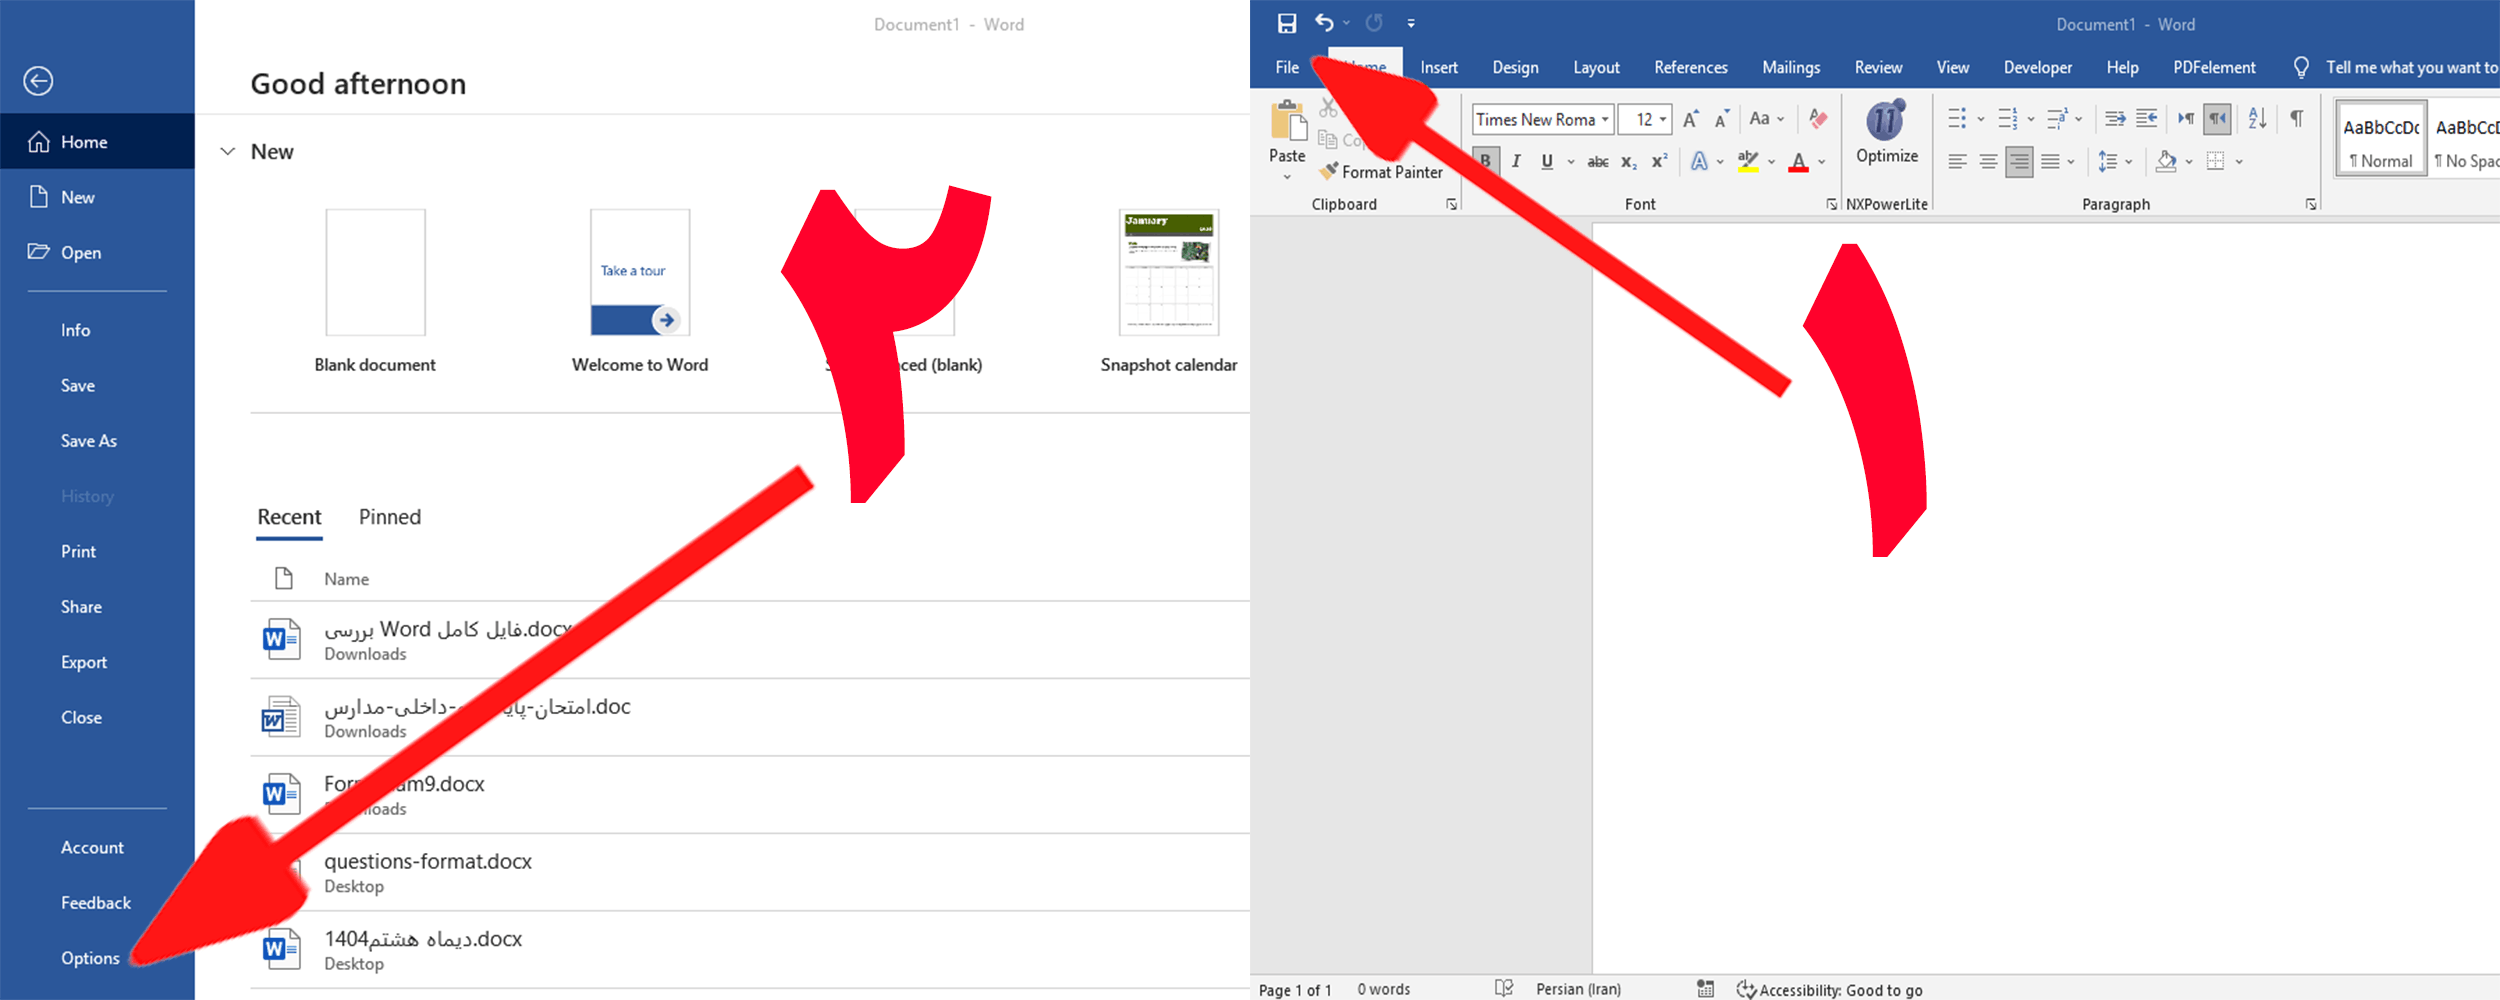Screen dimensions: 2500x1000
Task: Open the Clipboard pane launcher
Action: coord(1451,204)
